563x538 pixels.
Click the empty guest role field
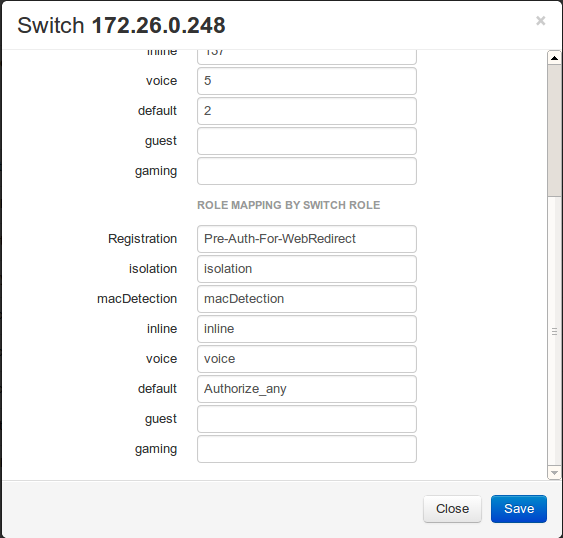point(307,419)
